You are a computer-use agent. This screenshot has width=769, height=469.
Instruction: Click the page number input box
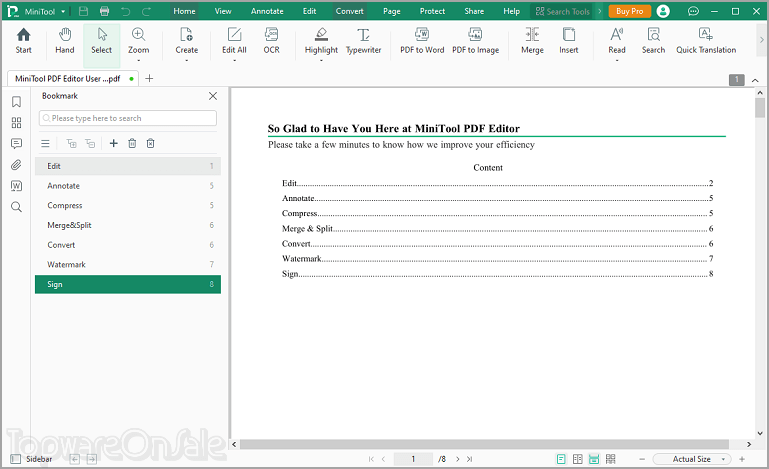pos(413,459)
